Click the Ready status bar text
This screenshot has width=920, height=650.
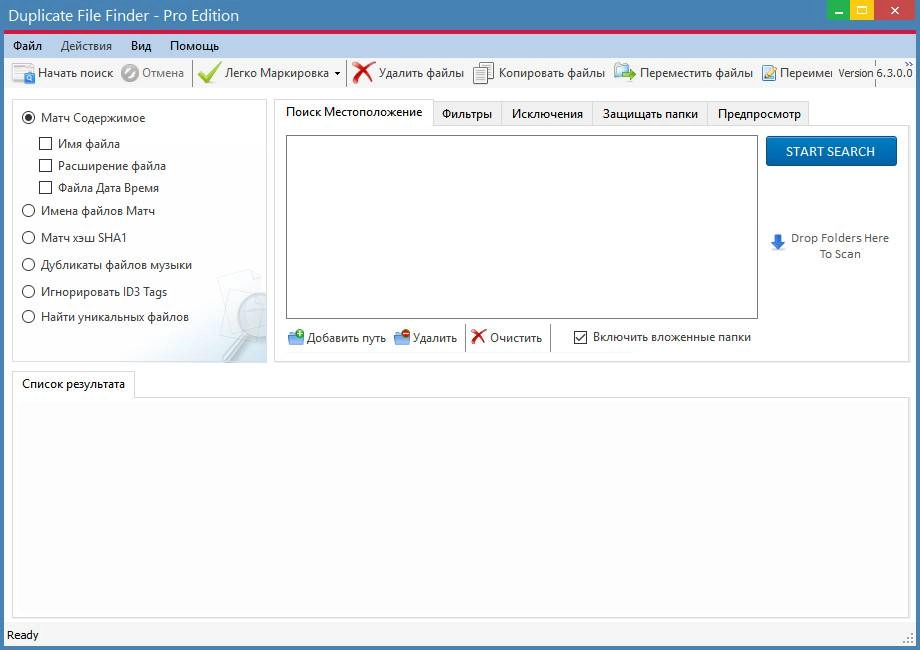pyautogui.click(x=23, y=635)
